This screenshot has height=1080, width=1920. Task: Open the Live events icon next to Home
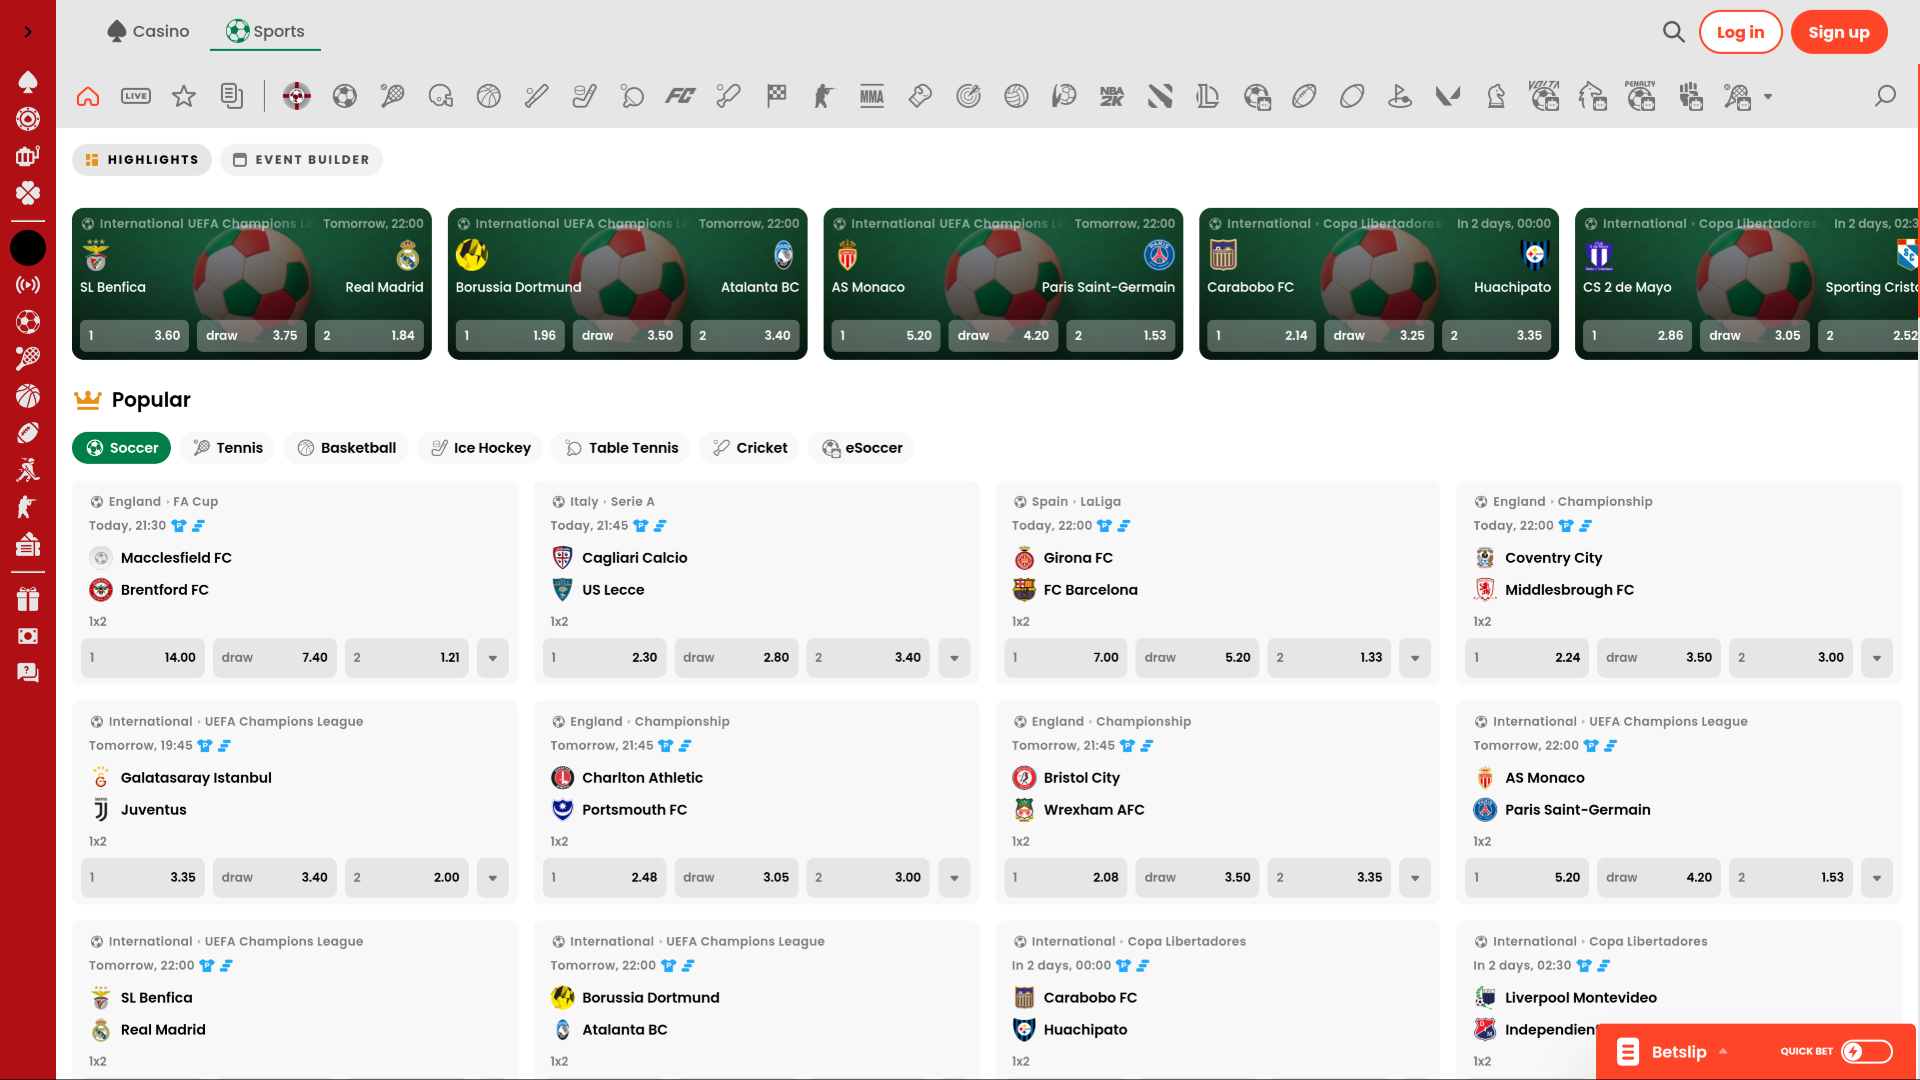pos(136,96)
